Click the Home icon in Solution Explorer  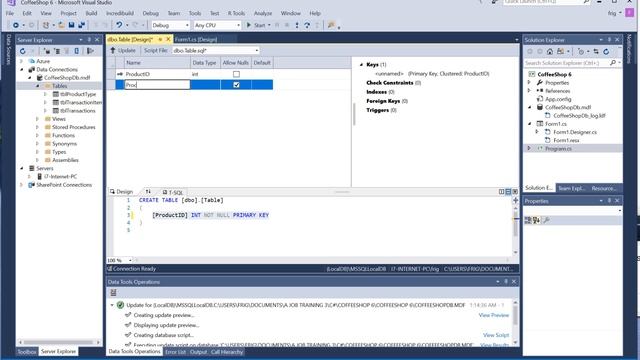(550, 51)
